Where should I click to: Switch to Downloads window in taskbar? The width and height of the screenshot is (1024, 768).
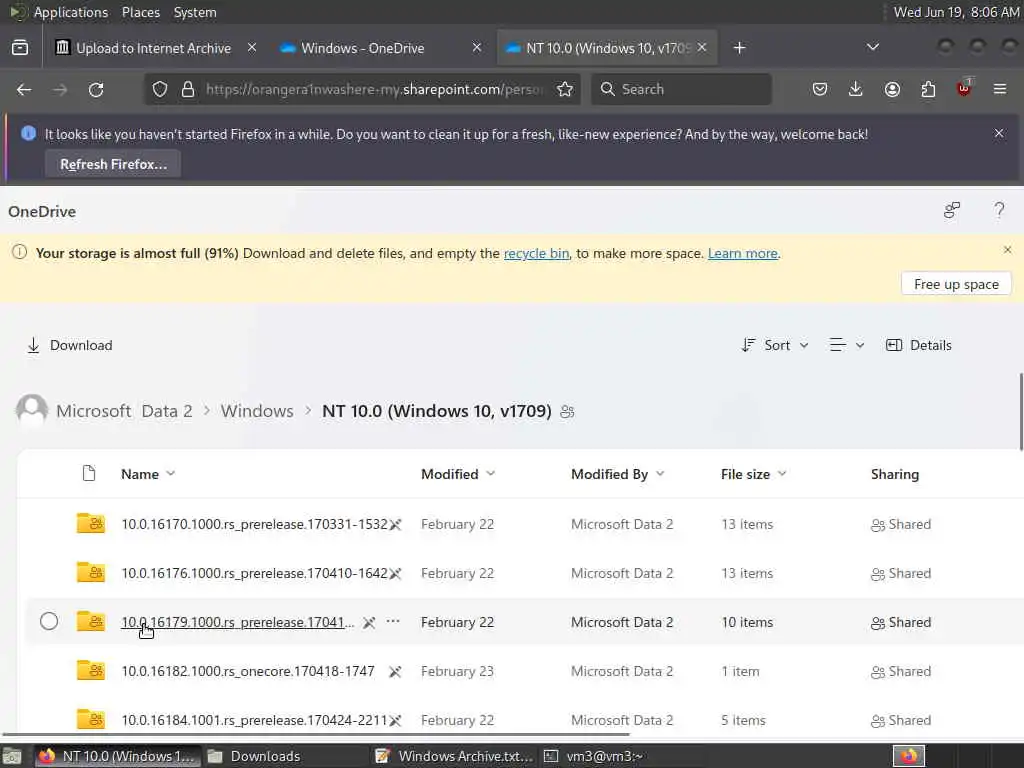255,756
